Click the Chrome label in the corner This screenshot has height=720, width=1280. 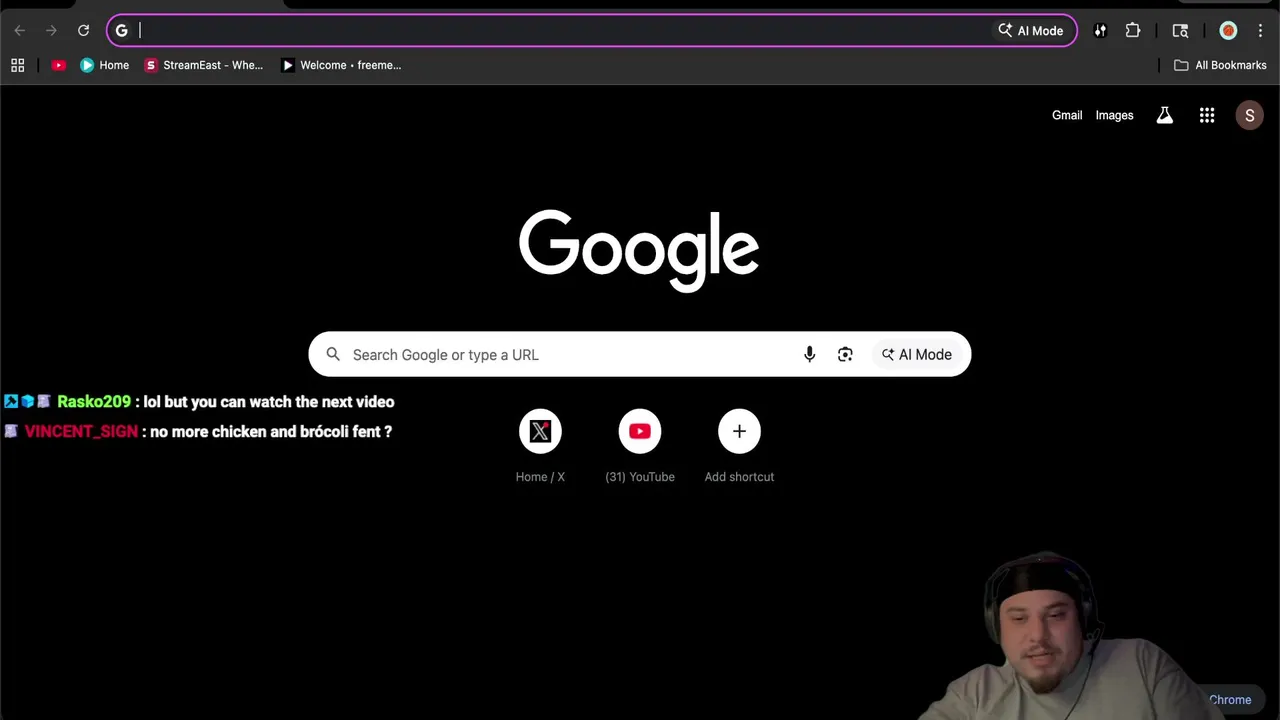pyautogui.click(x=1230, y=700)
